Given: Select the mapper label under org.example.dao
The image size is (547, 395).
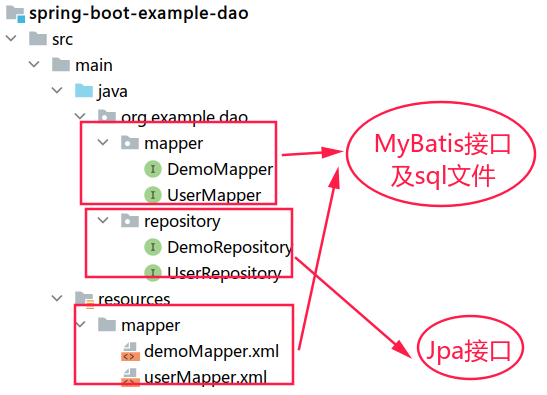Looking at the screenshot, I should click(x=174, y=144).
